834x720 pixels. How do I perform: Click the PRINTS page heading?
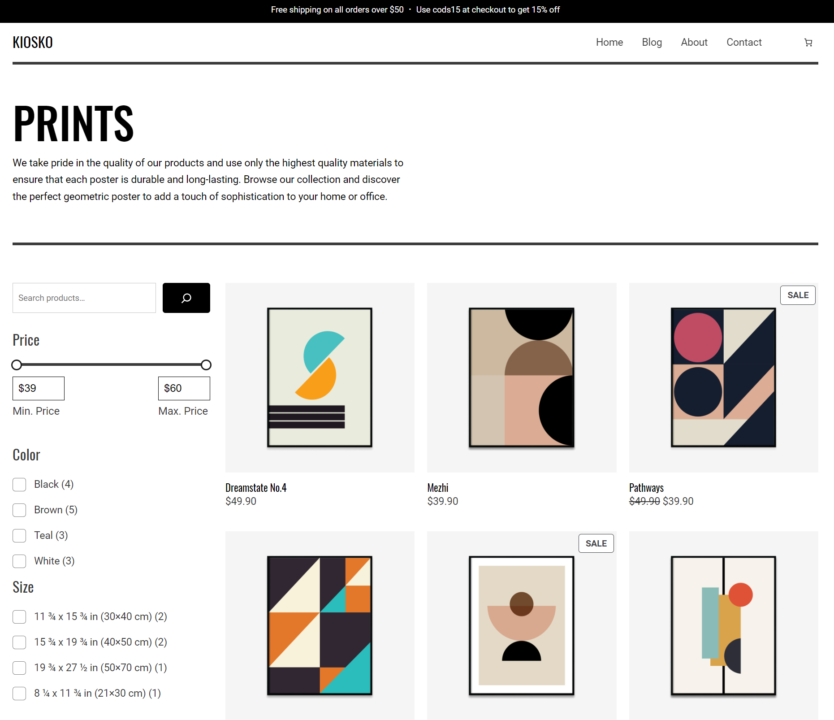click(x=73, y=123)
